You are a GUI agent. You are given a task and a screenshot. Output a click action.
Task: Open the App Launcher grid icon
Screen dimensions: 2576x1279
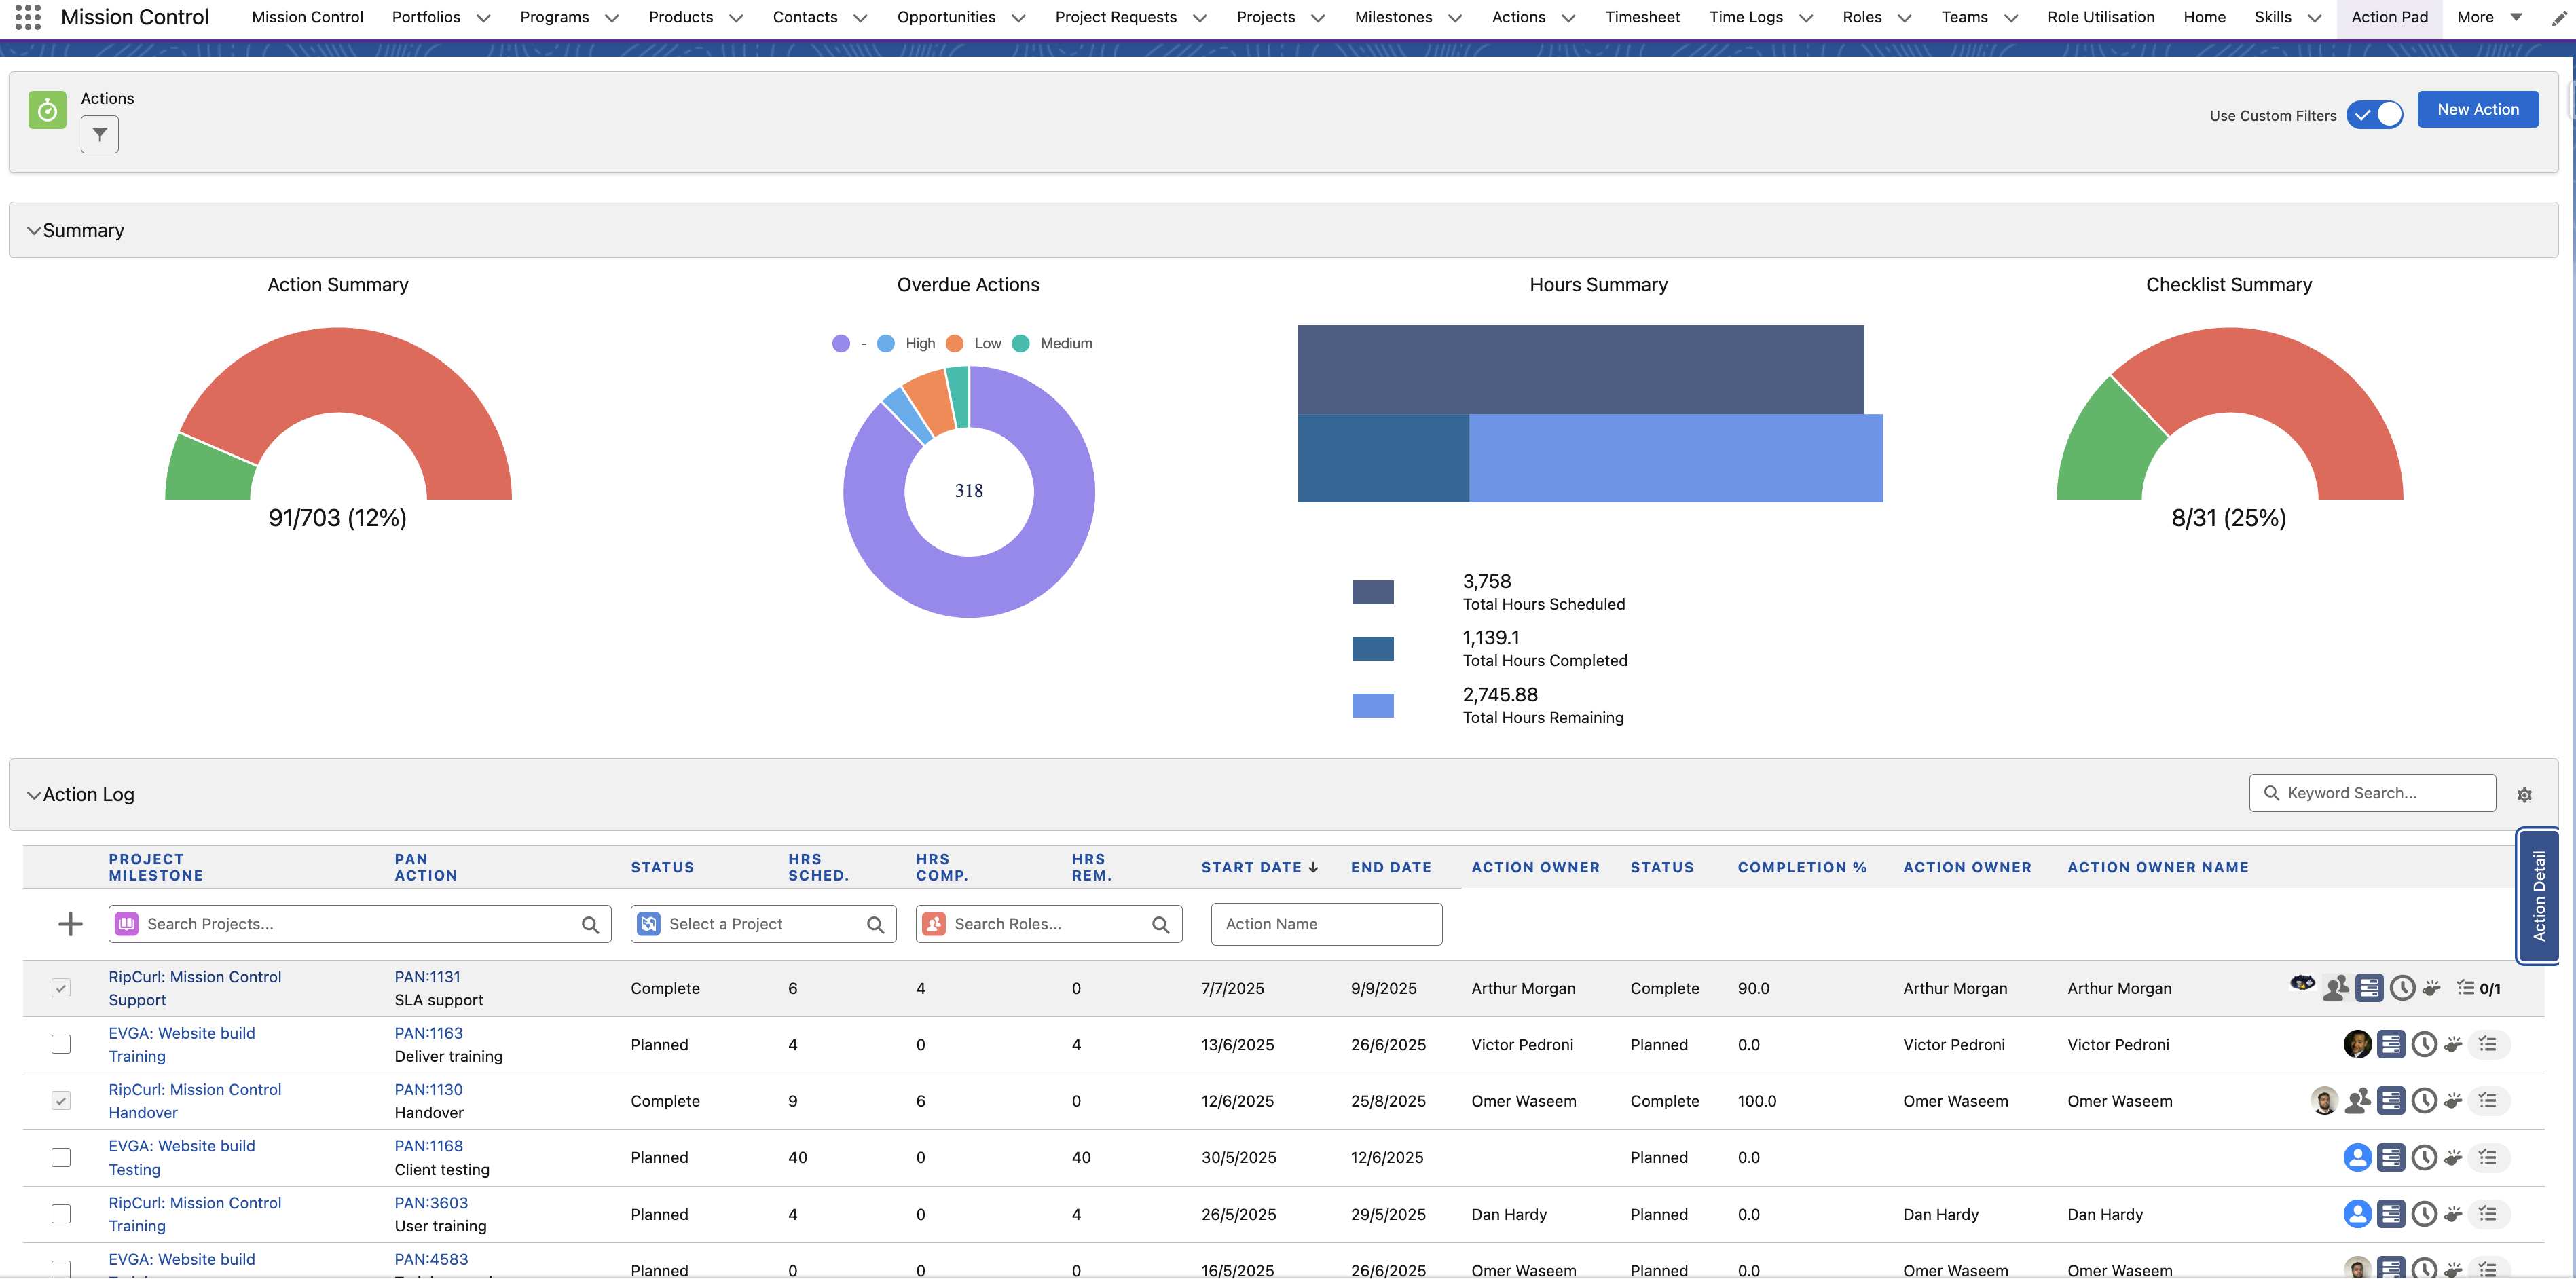tap(28, 17)
